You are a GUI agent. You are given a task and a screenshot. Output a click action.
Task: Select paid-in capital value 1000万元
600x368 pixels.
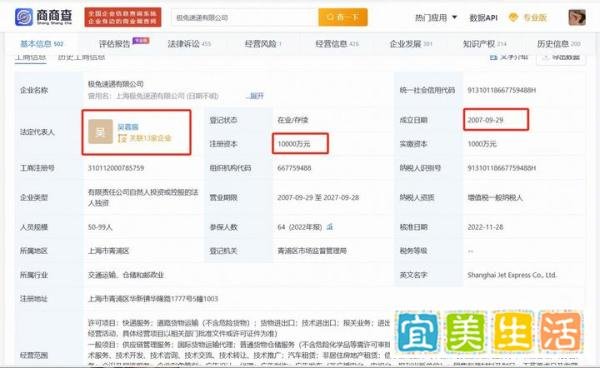click(x=482, y=144)
